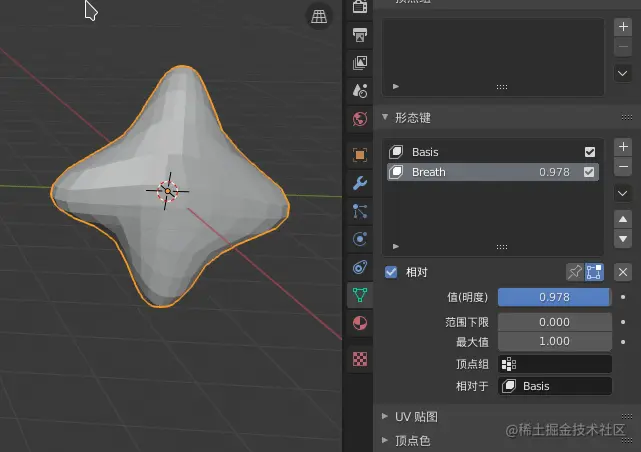Remove the selected shape key
641x452 pixels.
click(623, 167)
